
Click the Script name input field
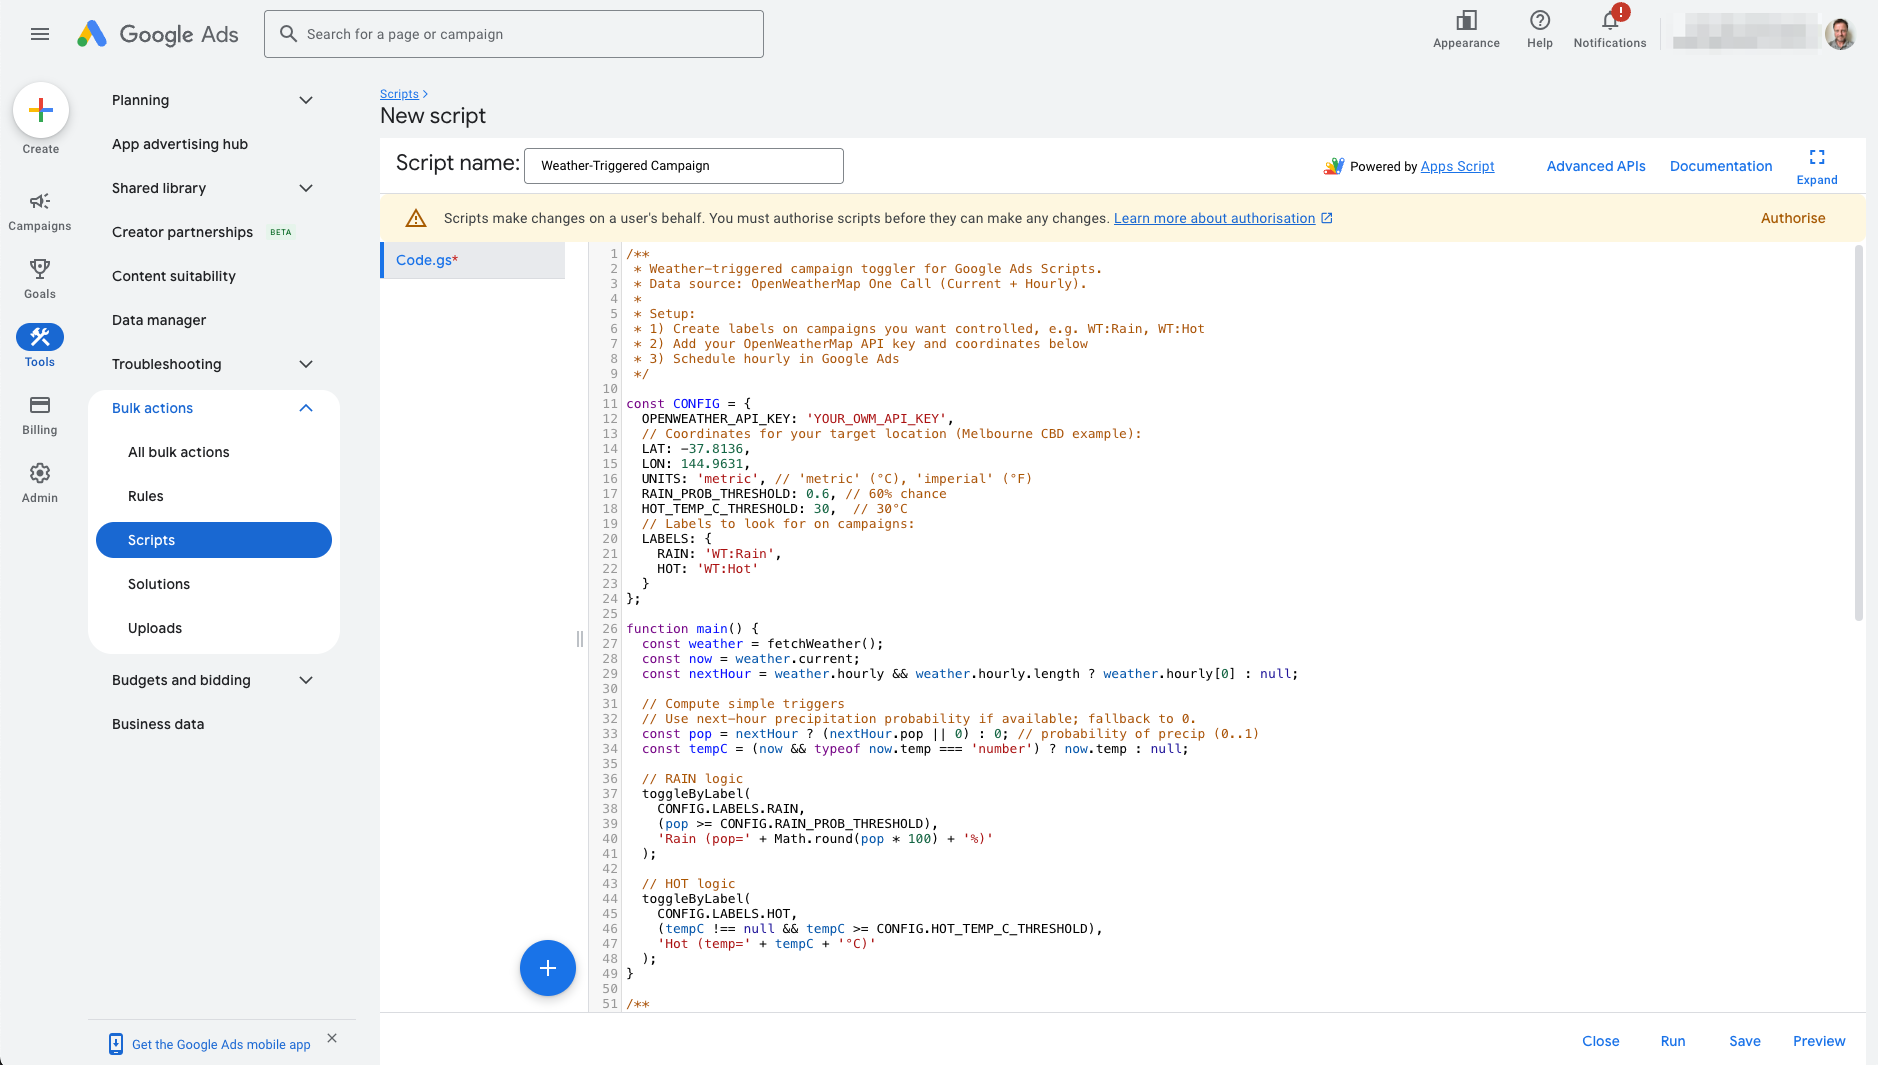click(683, 165)
